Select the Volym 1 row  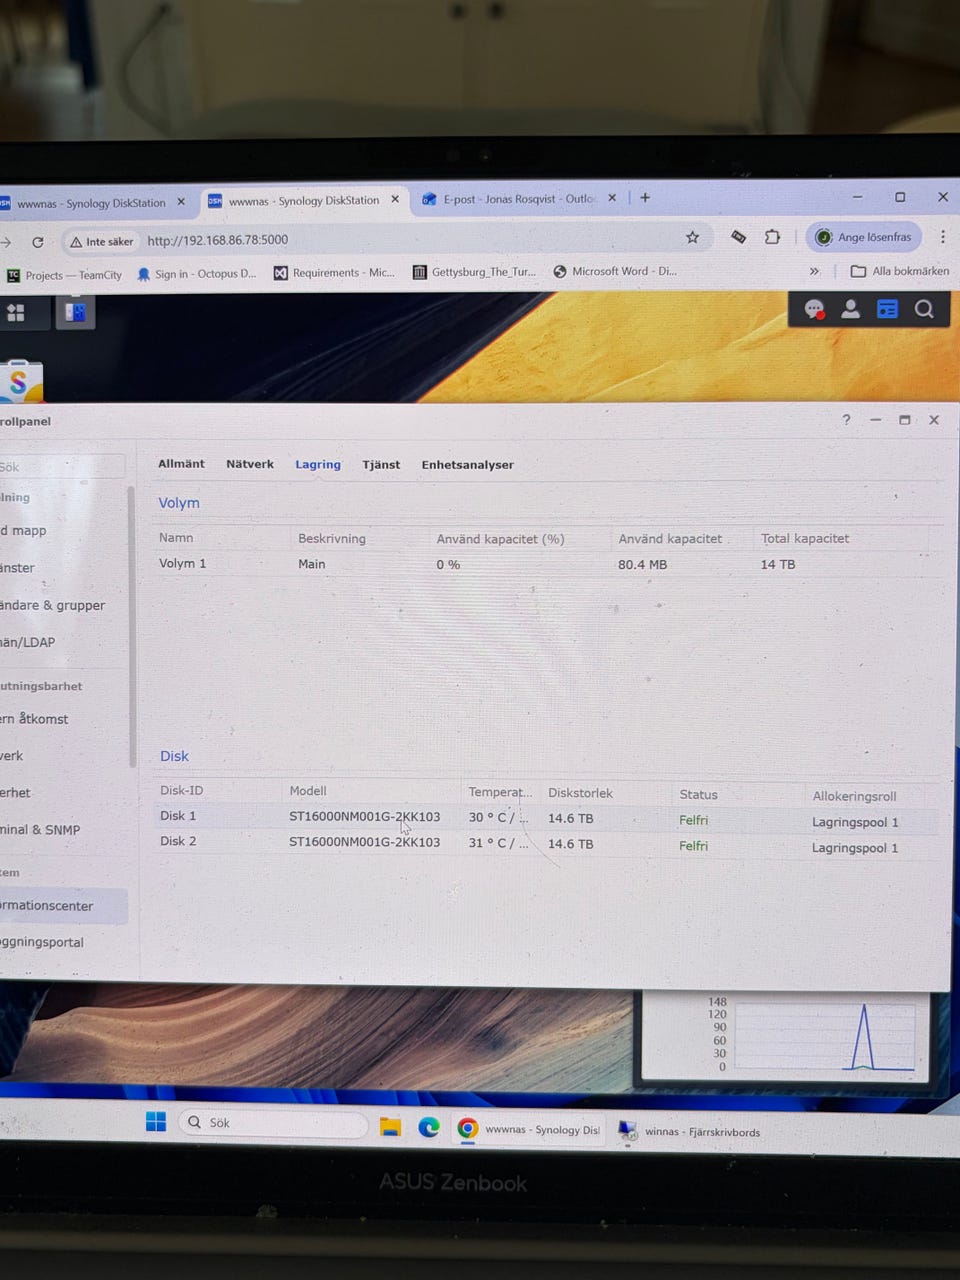click(546, 564)
